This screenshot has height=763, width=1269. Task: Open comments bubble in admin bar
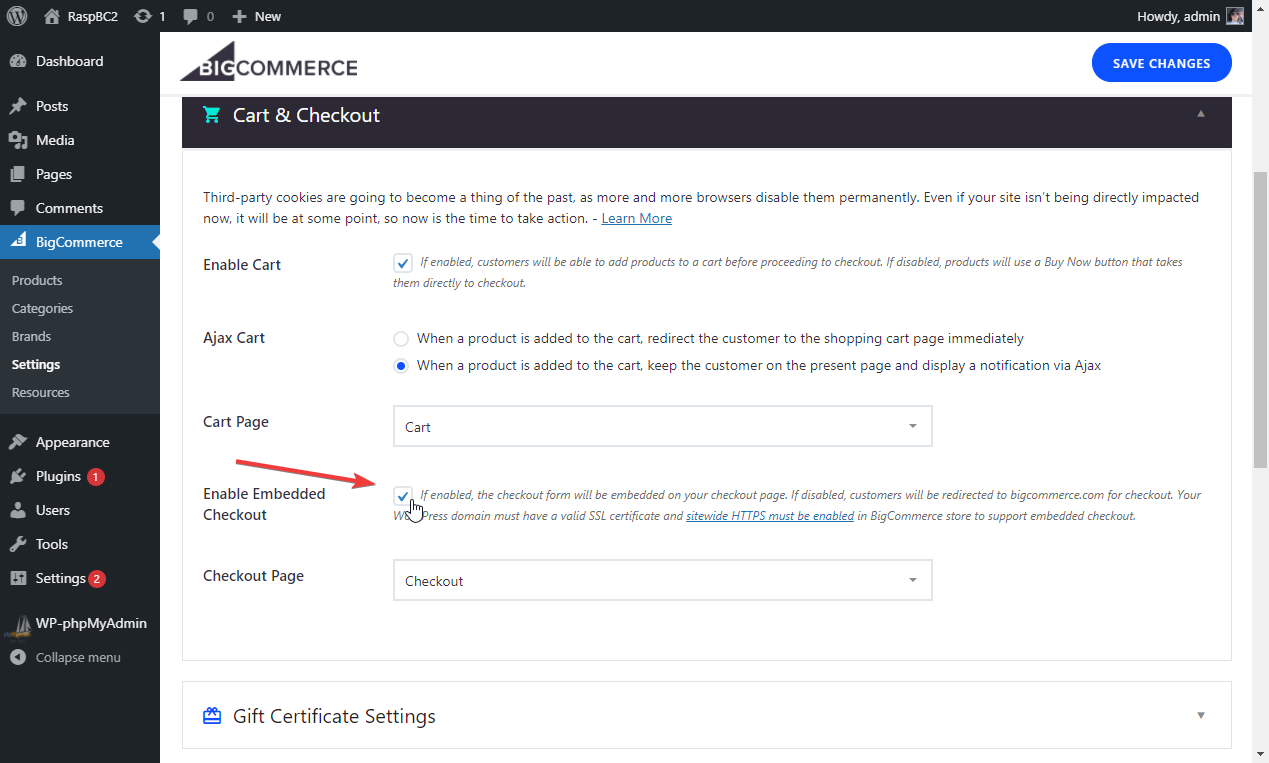[191, 16]
